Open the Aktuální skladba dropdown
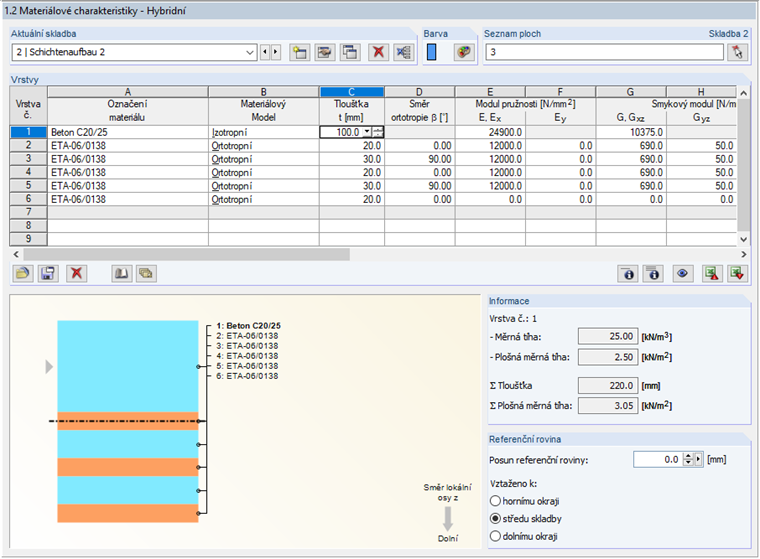 point(249,52)
